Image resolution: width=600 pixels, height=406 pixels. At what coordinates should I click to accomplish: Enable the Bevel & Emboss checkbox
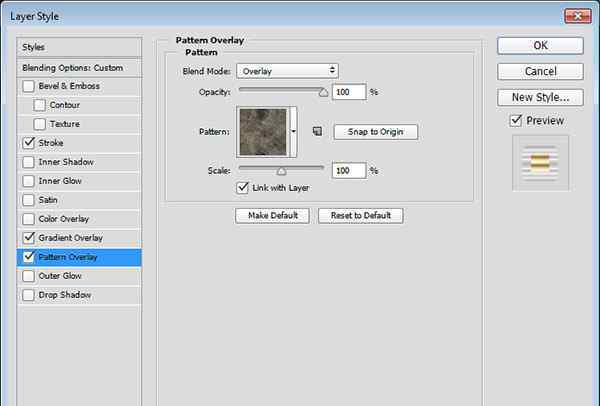coord(28,86)
